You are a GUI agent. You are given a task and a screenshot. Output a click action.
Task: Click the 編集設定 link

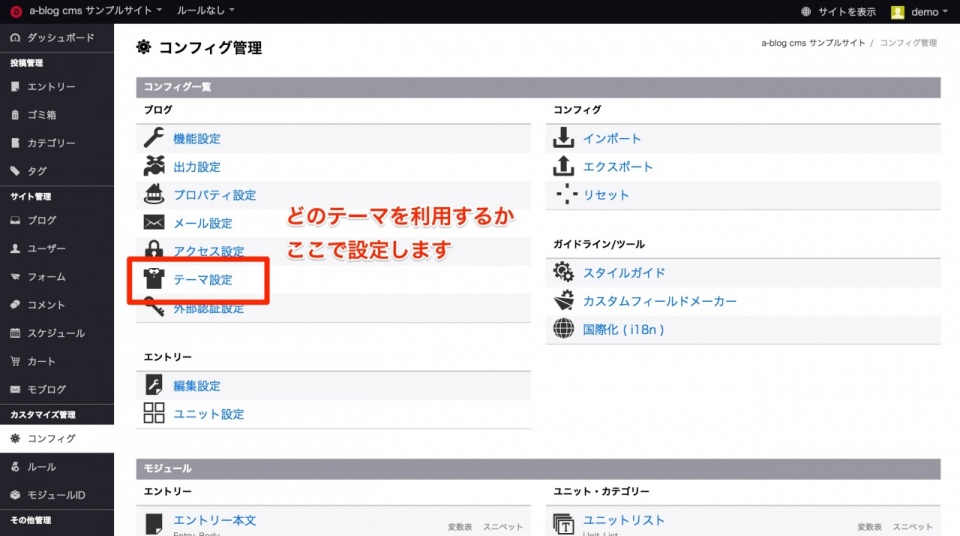coord(197,386)
